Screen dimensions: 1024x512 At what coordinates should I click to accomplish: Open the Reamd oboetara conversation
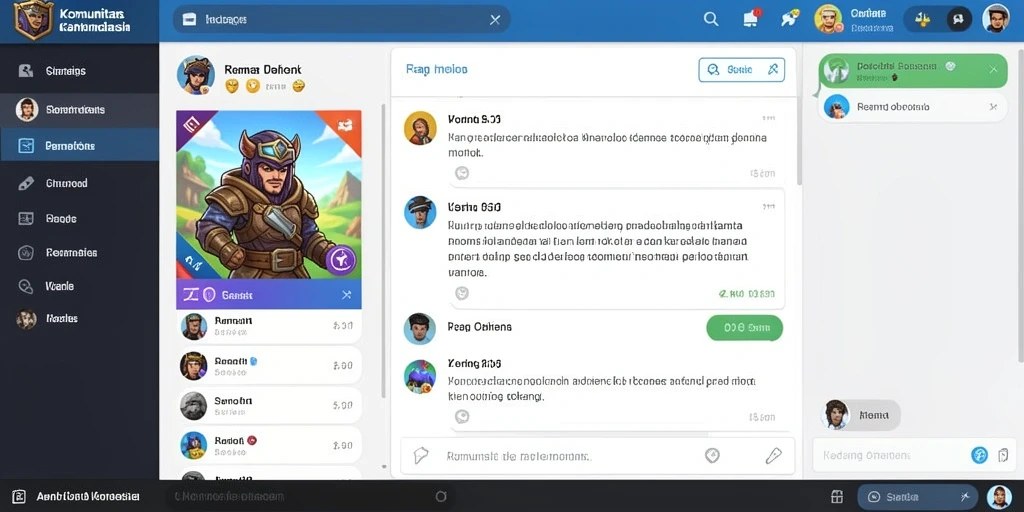[x=913, y=106]
